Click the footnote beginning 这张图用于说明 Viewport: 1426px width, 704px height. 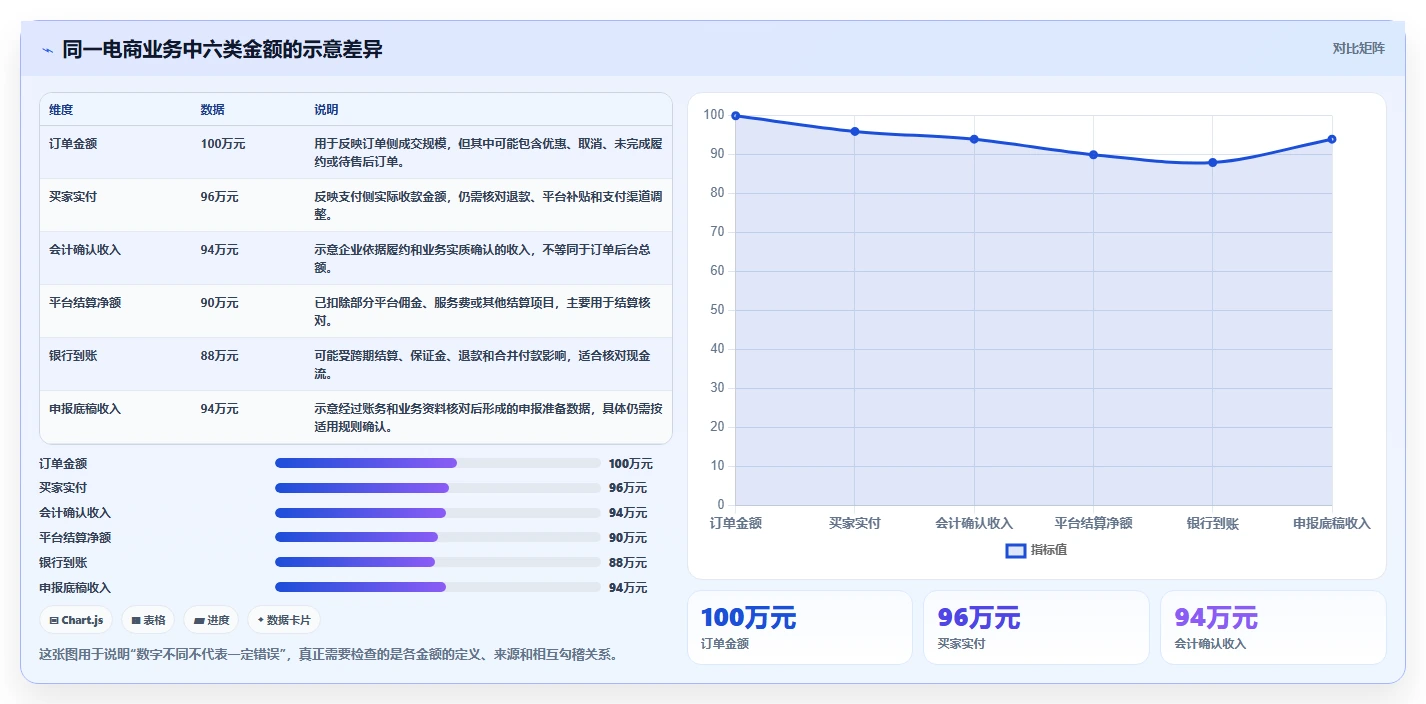[x=328, y=655]
